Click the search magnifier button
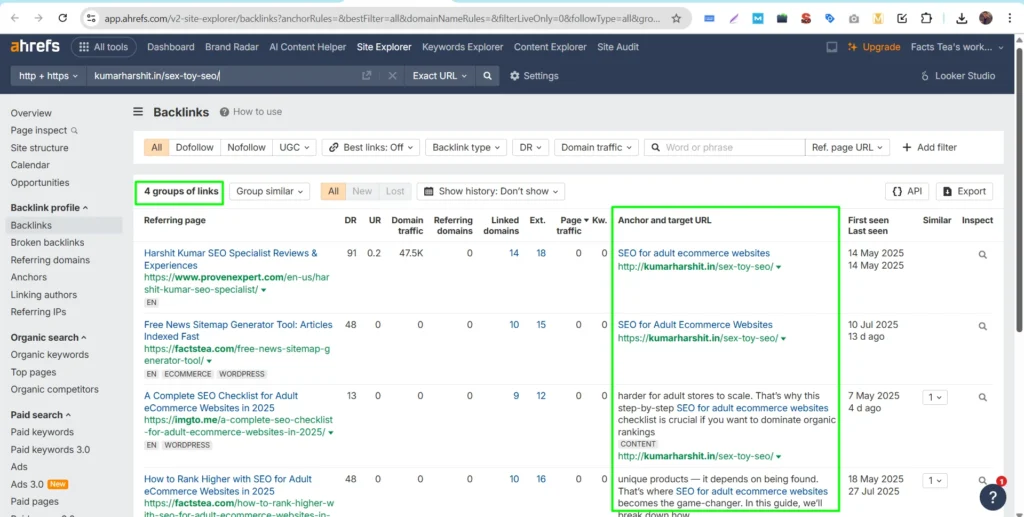This screenshot has height=517, width=1024. 487,76
